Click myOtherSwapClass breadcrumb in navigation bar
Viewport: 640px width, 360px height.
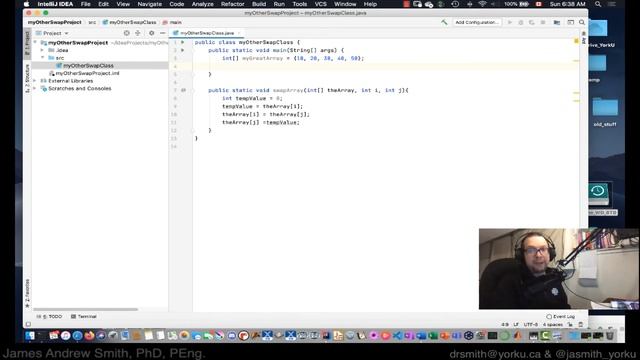tap(129, 22)
